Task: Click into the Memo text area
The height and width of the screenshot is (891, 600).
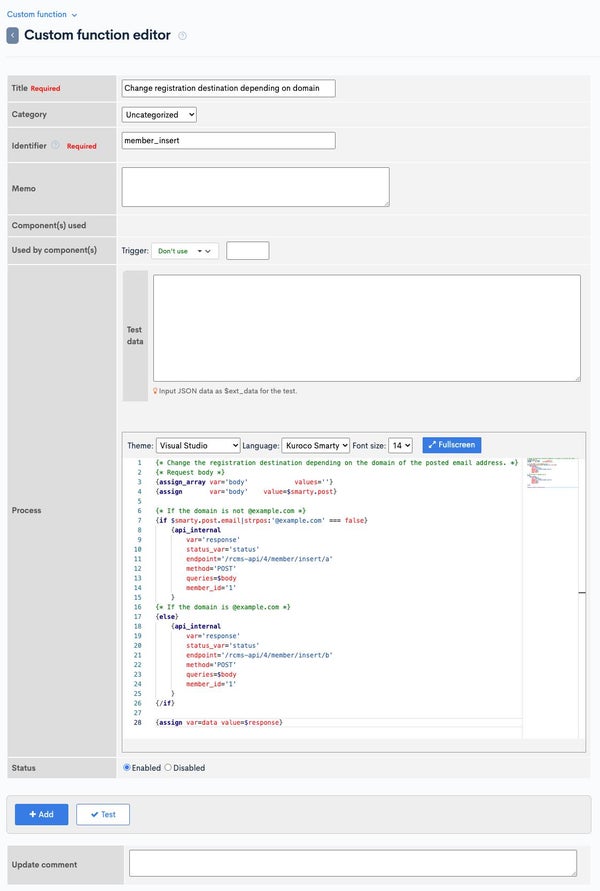Action: [256, 187]
